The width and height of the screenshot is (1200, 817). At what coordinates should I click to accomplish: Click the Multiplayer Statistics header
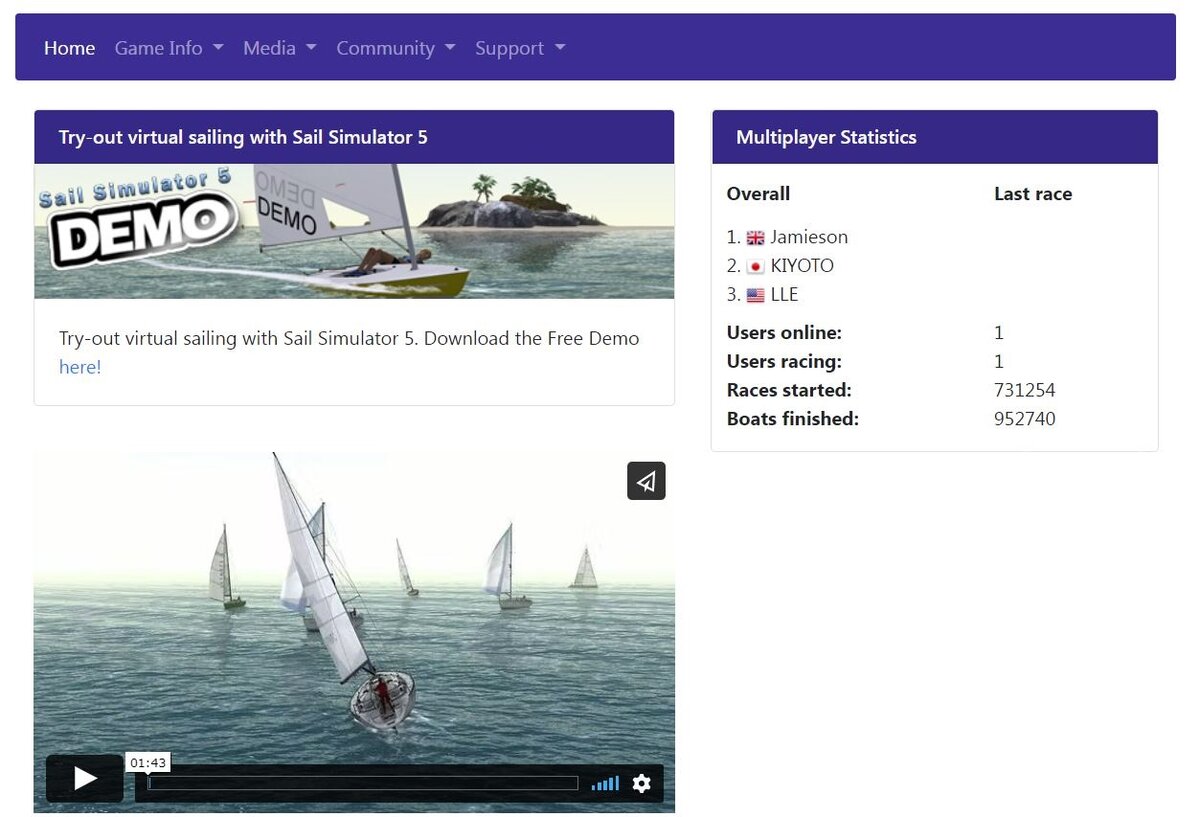(x=935, y=137)
